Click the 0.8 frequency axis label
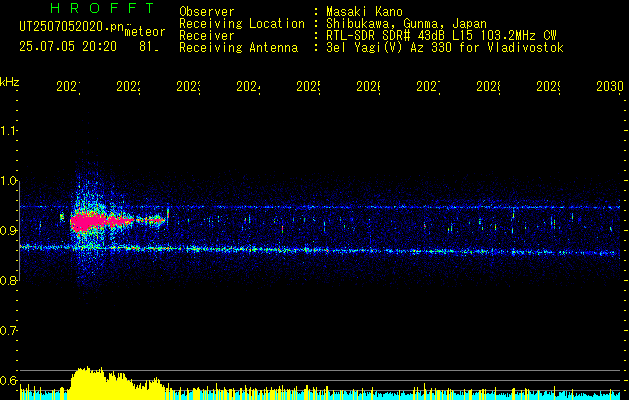This screenshot has height=400, width=629. tap(8, 281)
